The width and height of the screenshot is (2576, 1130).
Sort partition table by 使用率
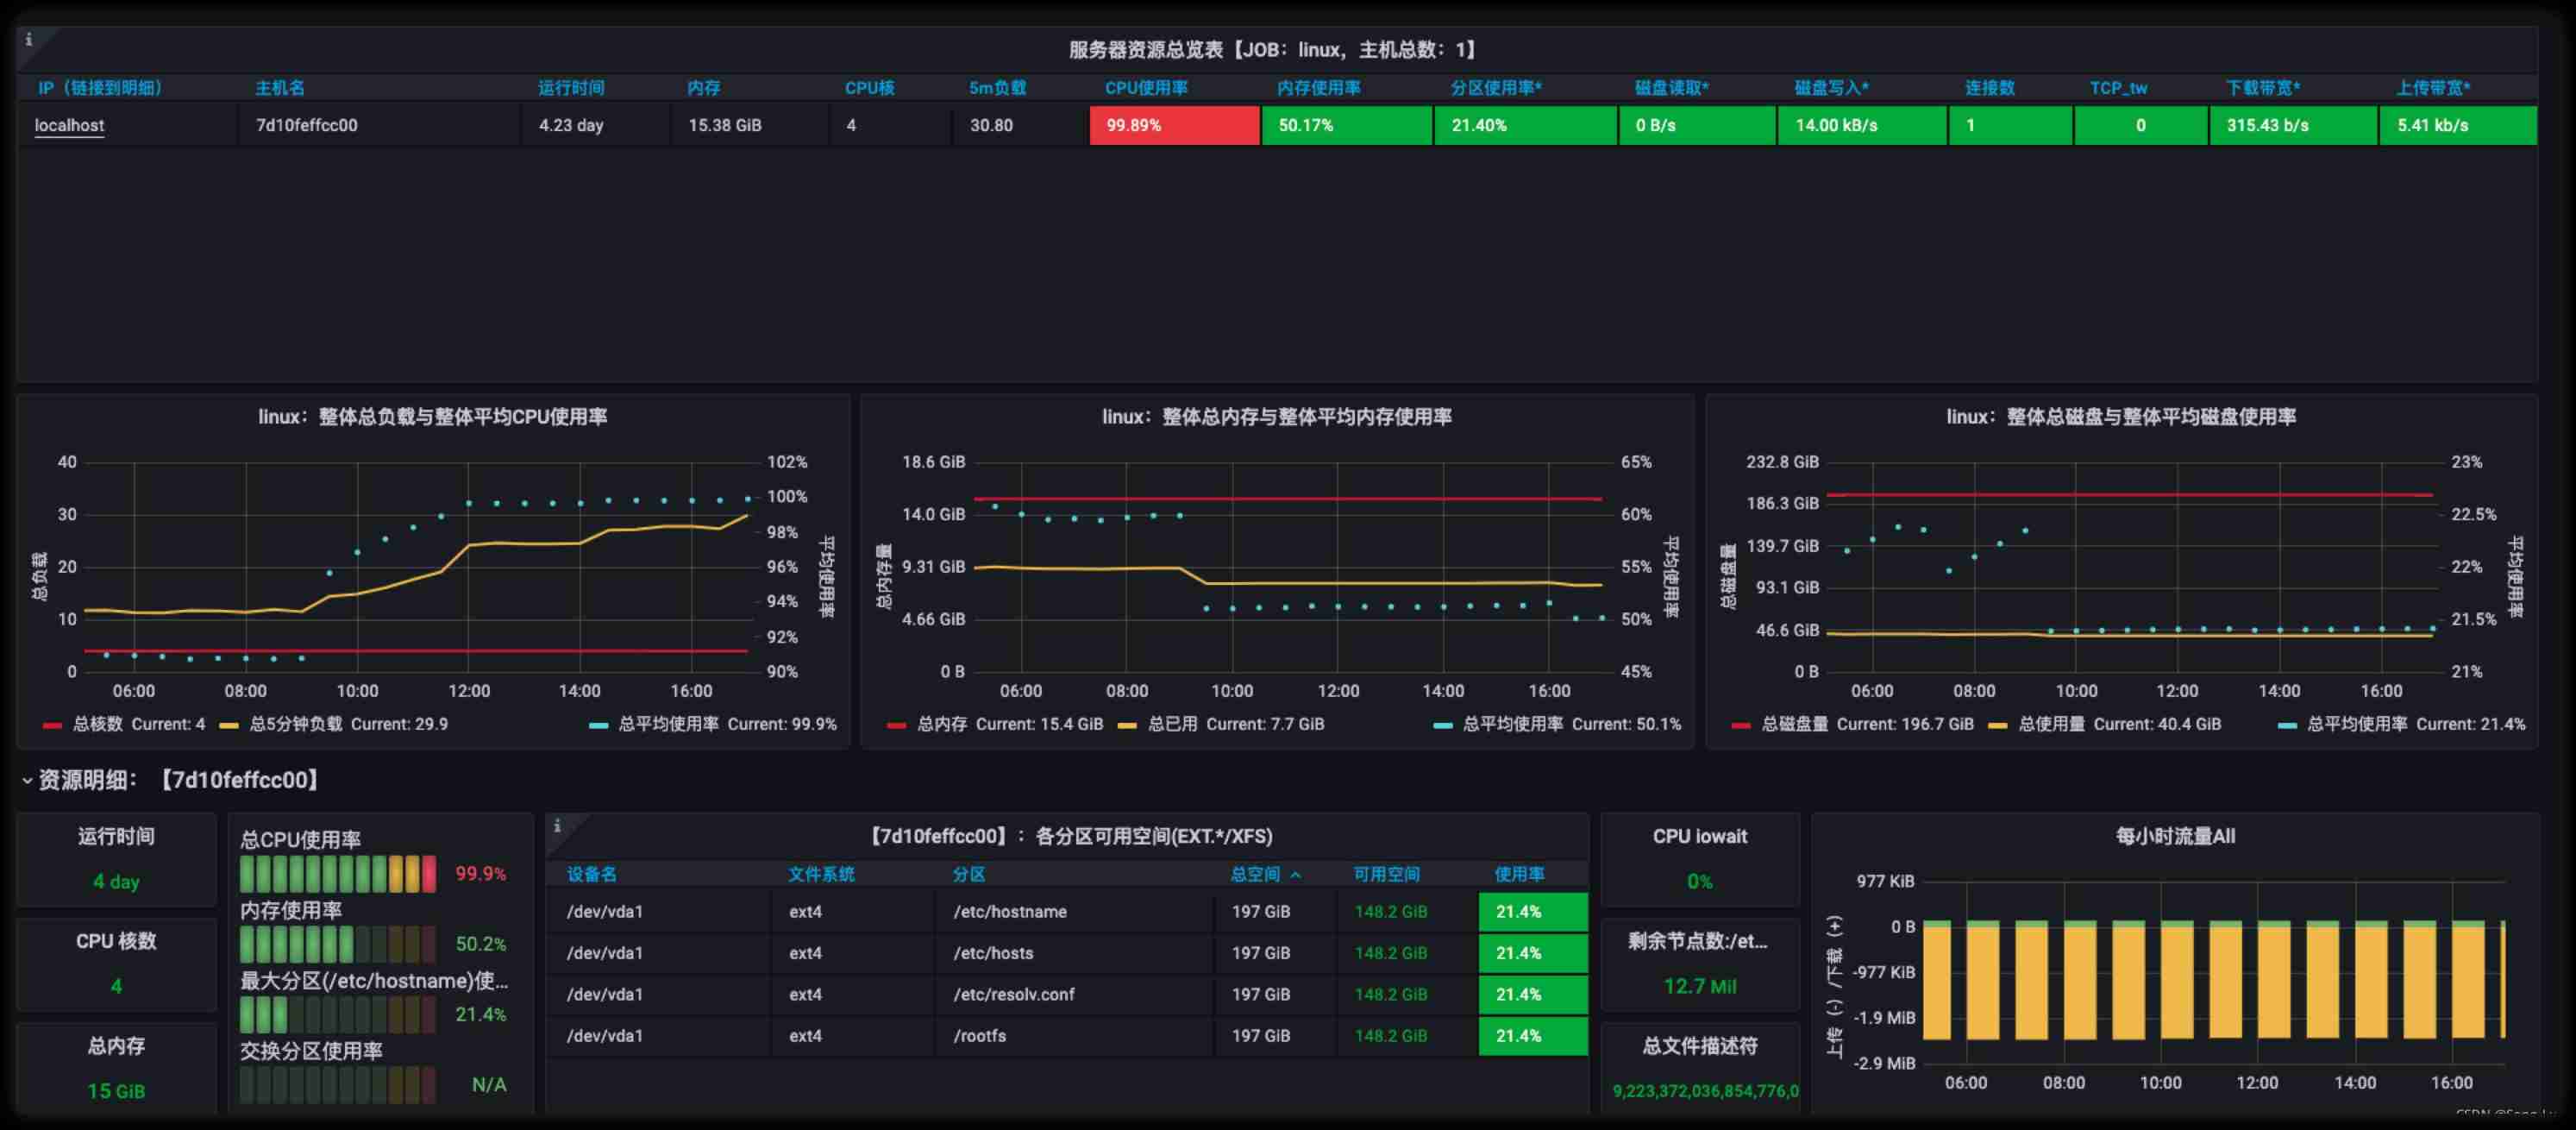(x=1519, y=874)
